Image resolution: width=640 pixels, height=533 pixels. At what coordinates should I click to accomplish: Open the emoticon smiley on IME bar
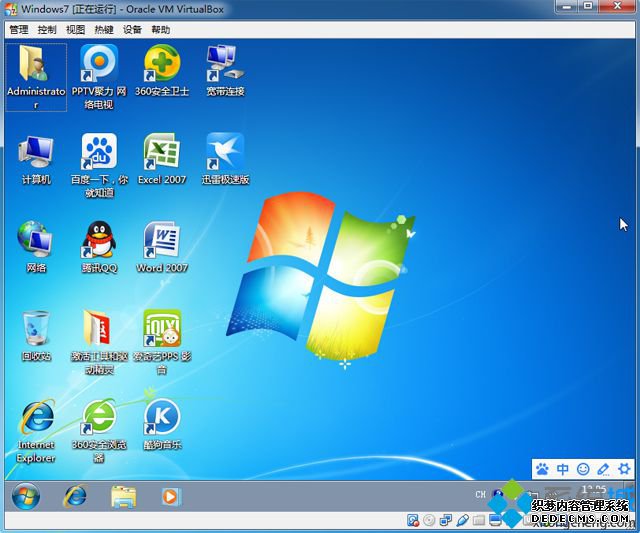click(583, 469)
